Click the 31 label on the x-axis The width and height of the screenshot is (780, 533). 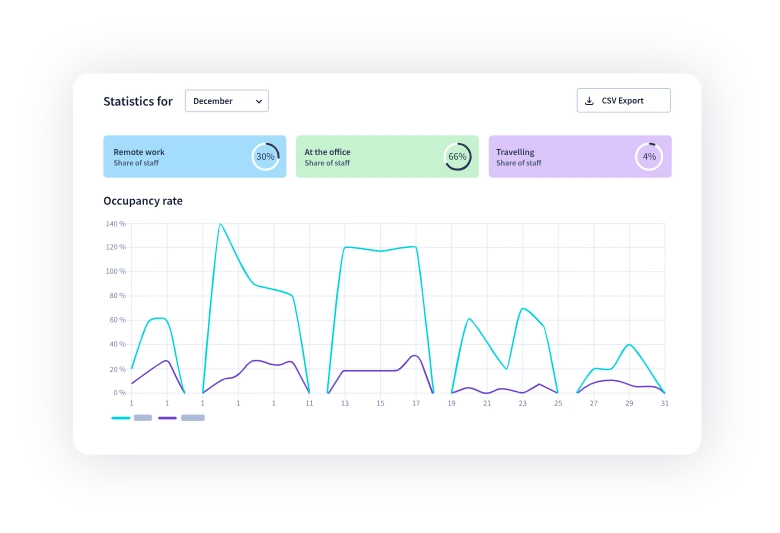point(664,403)
